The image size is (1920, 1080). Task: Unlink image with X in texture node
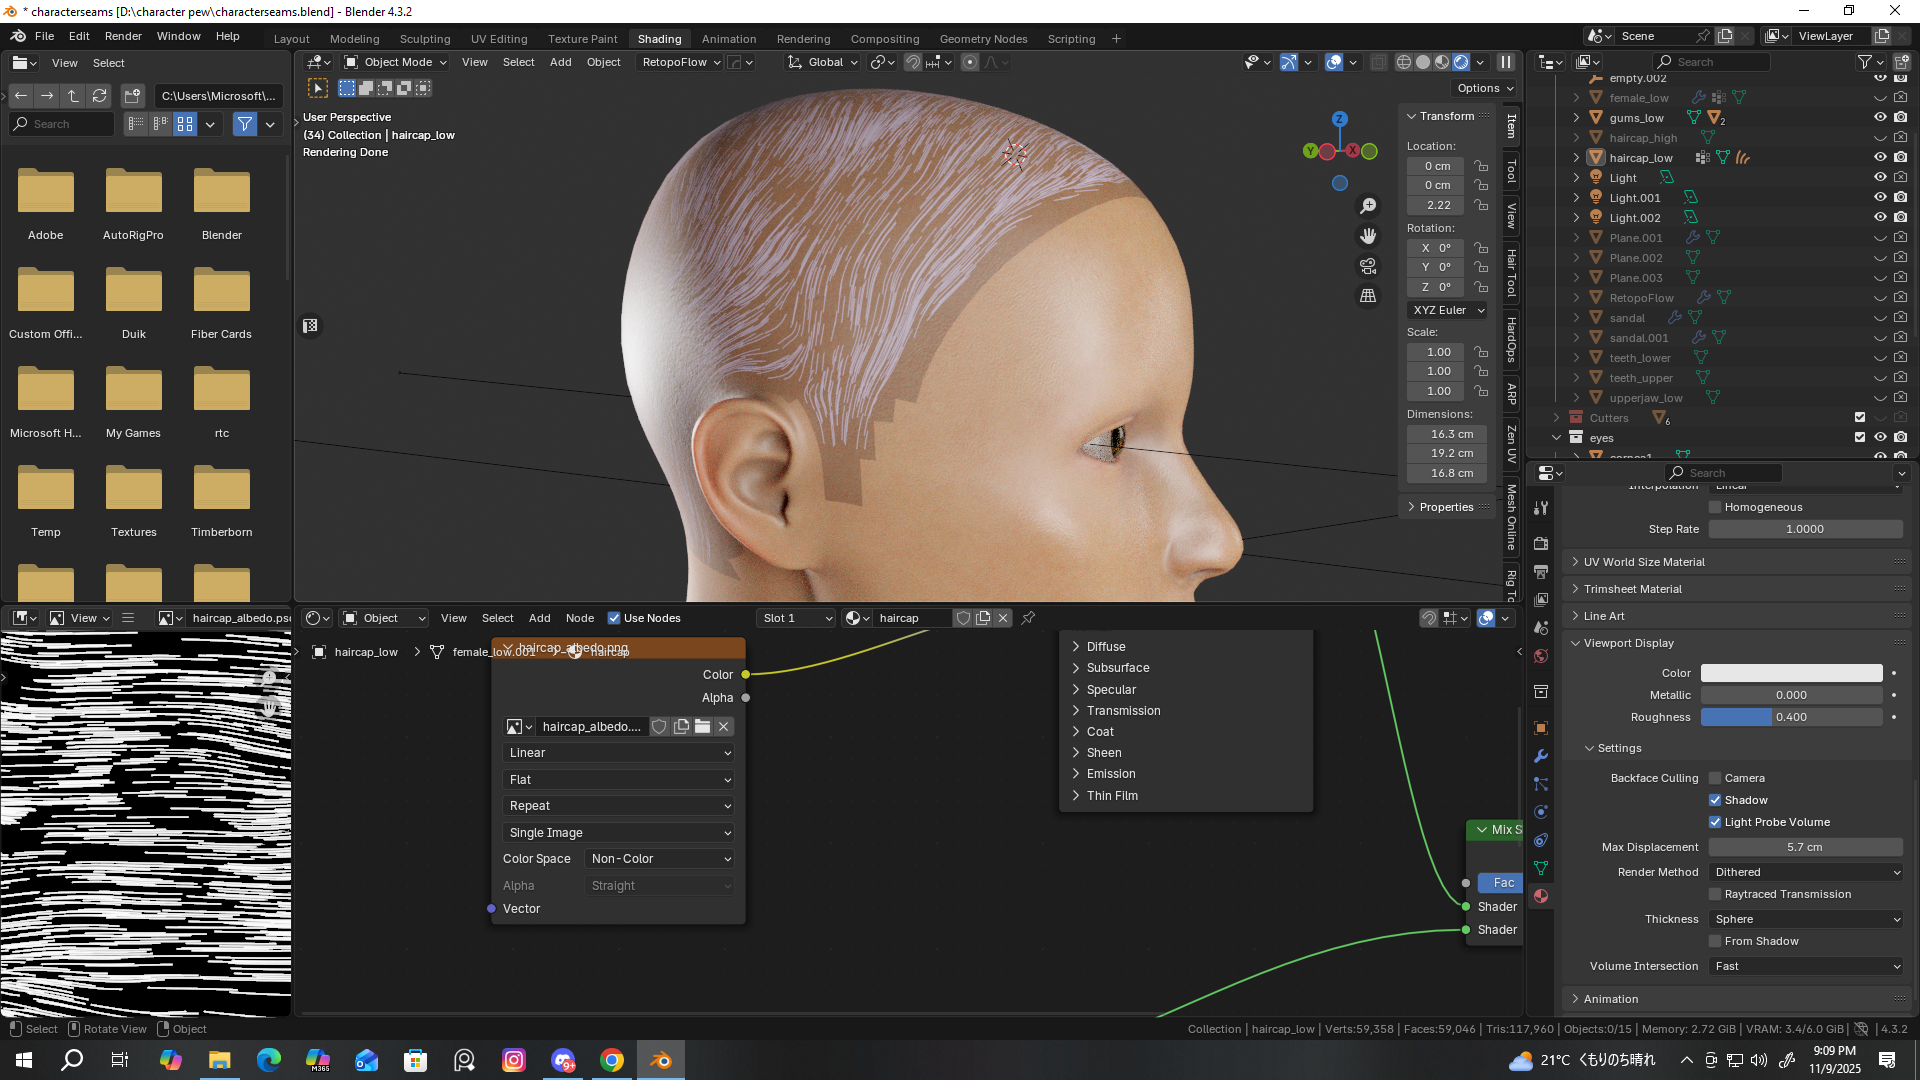(724, 727)
